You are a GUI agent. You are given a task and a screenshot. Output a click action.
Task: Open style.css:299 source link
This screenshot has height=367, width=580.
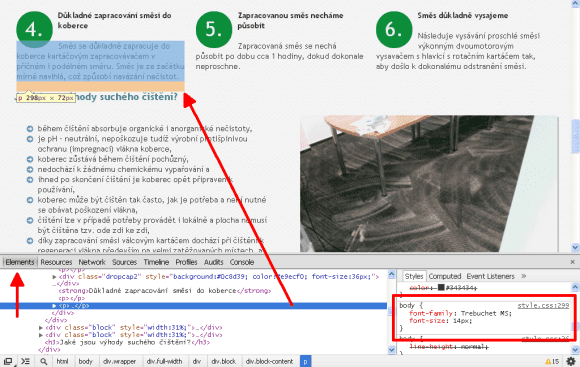pos(543,306)
